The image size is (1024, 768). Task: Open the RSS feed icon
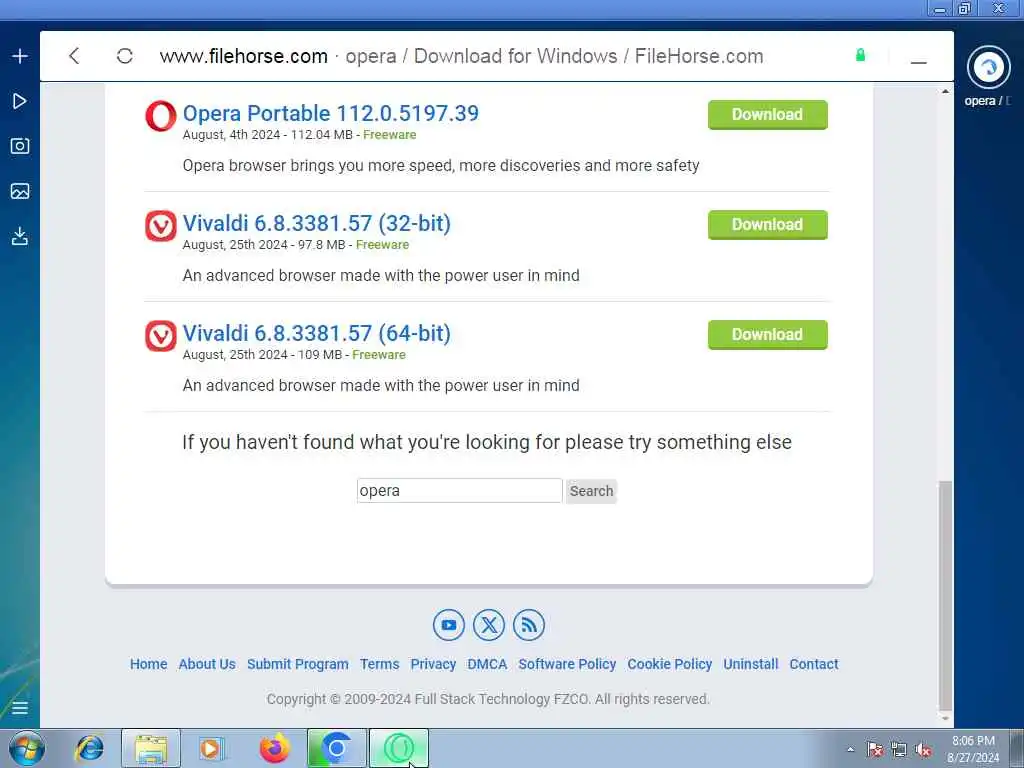click(x=529, y=625)
